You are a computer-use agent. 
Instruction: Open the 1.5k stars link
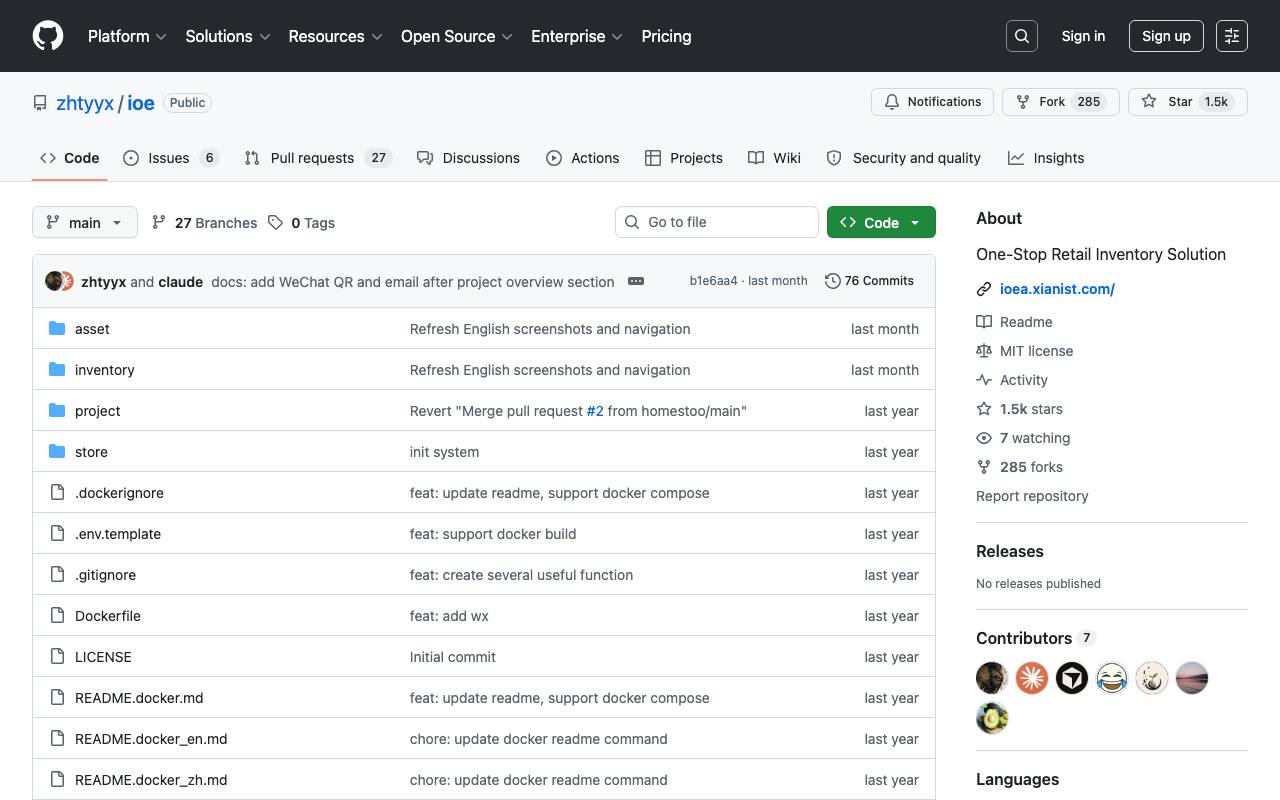click(x=1031, y=409)
